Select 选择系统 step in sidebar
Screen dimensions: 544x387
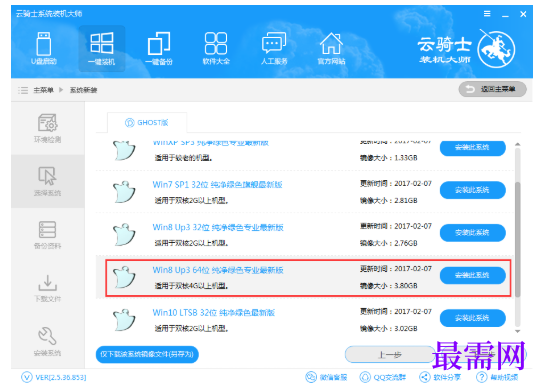(48, 181)
